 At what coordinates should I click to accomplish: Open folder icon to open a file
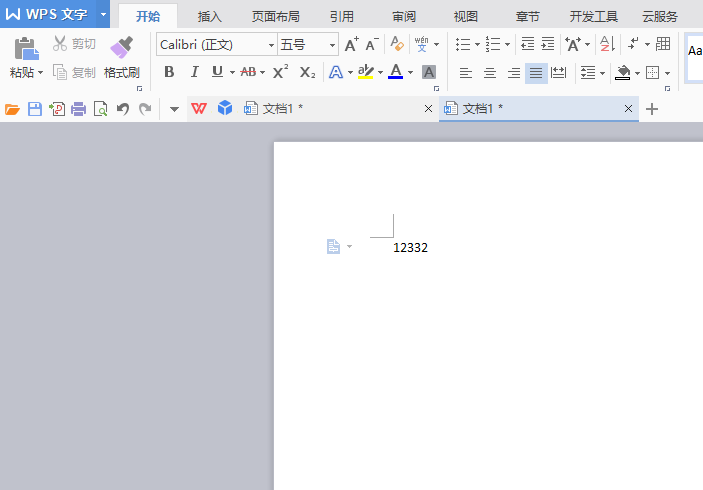click(13, 109)
